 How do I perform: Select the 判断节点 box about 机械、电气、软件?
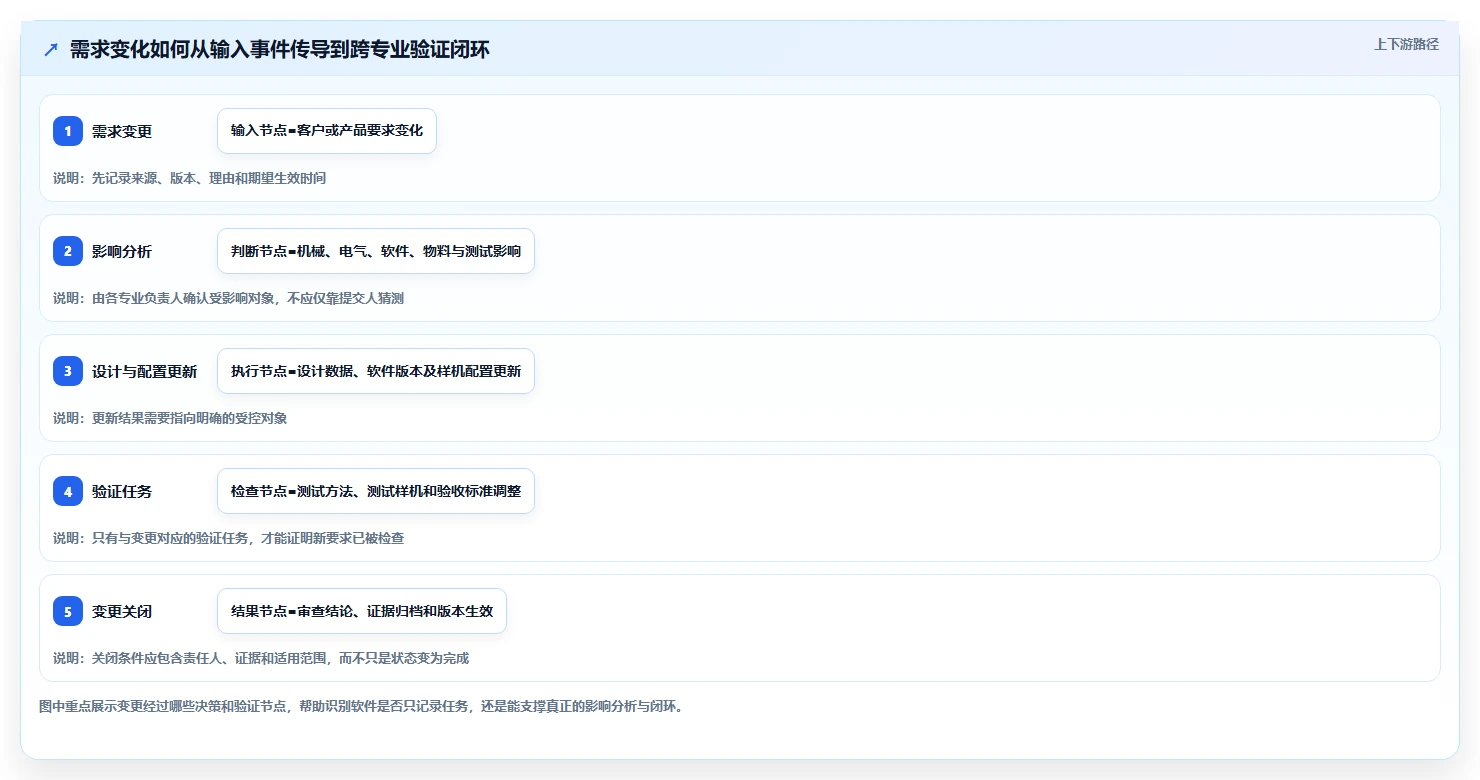click(x=376, y=251)
